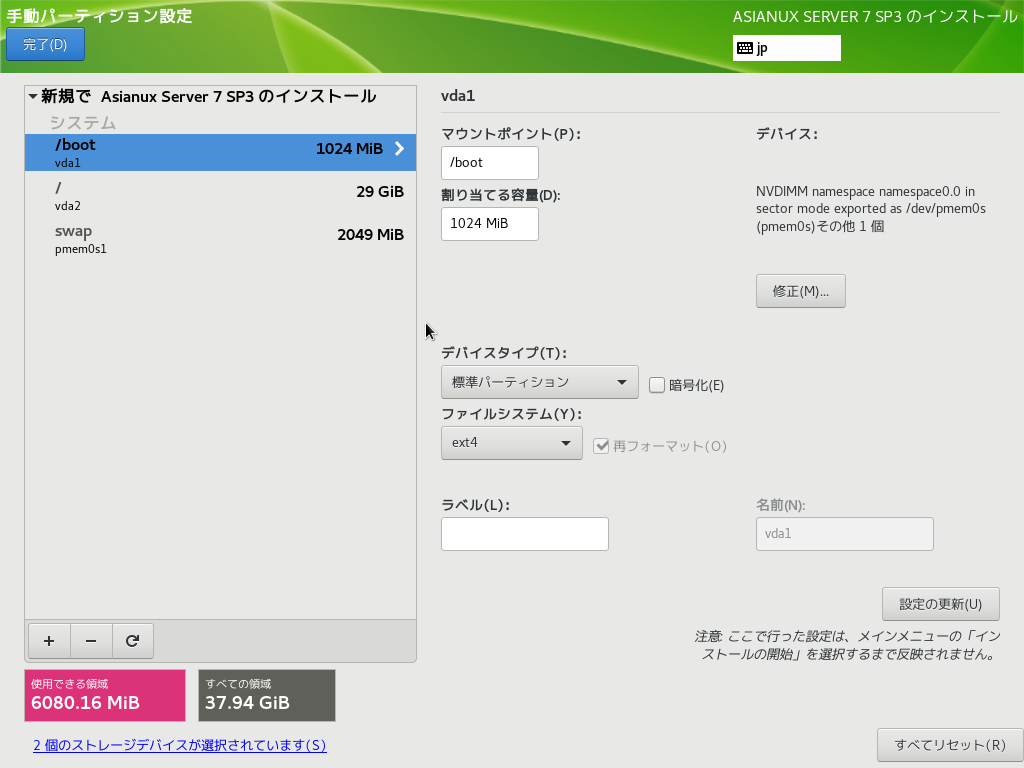Open the ファイルシステム dropdown showing ext4

point(511,442)
